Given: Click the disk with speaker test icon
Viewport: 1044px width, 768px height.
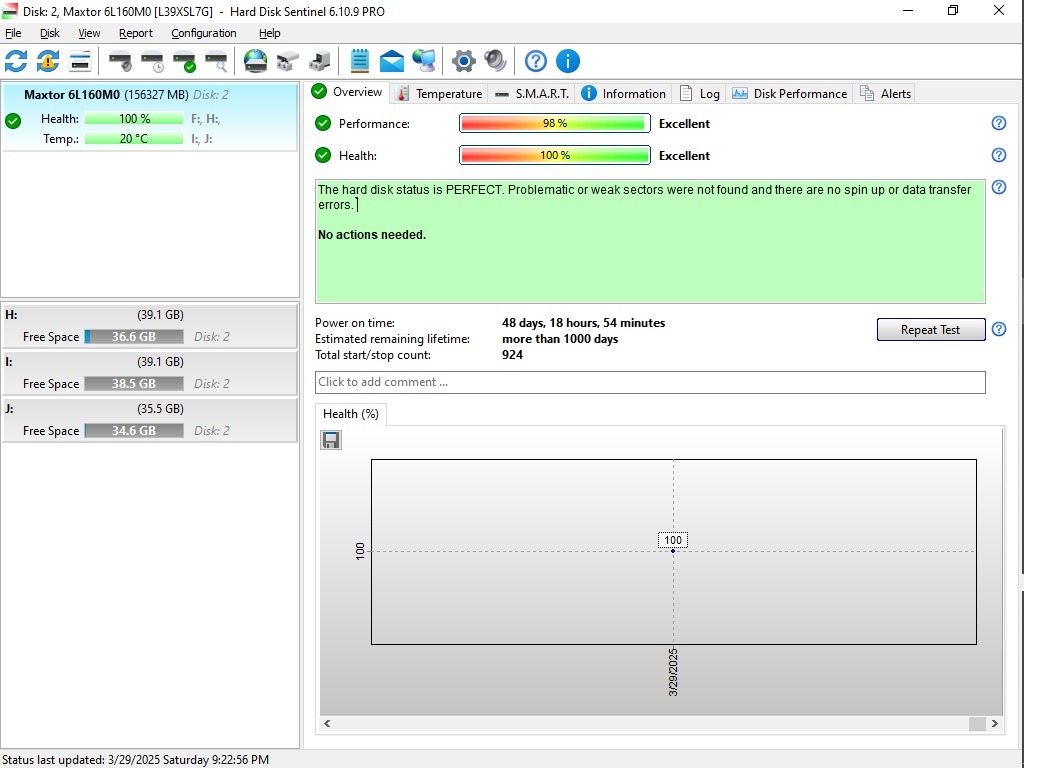Looking at the screenshot, I should [x=121, y=61].
